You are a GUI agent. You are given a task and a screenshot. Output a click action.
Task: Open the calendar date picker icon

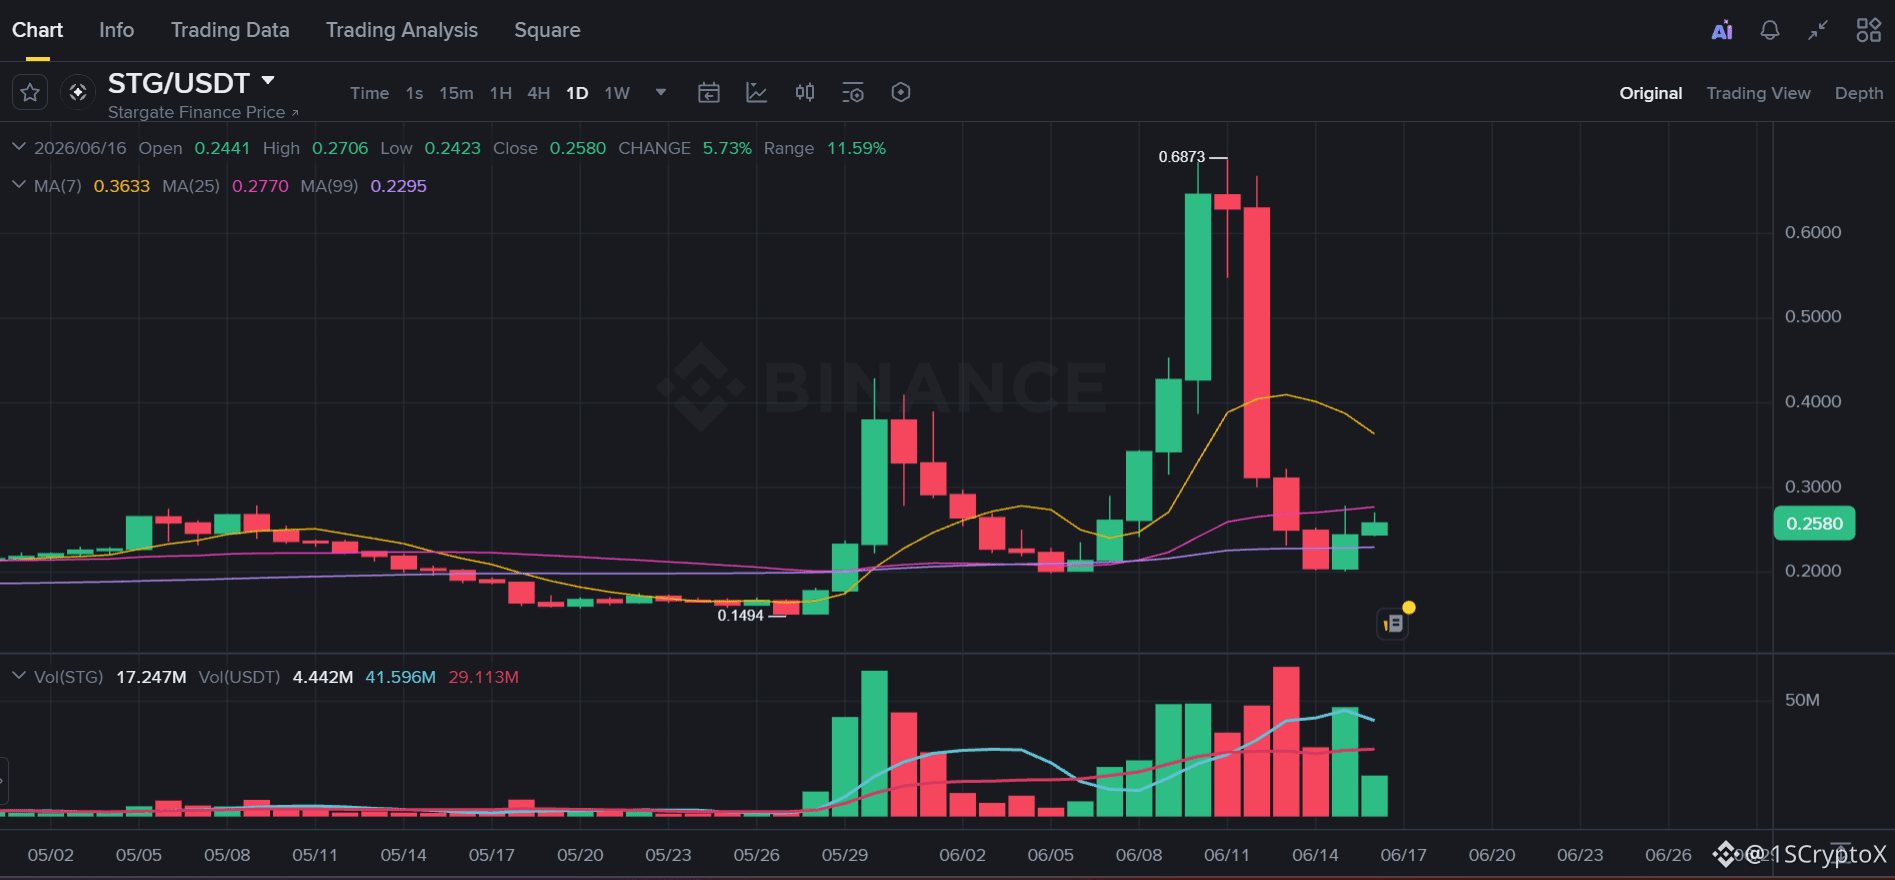(709, 93)
